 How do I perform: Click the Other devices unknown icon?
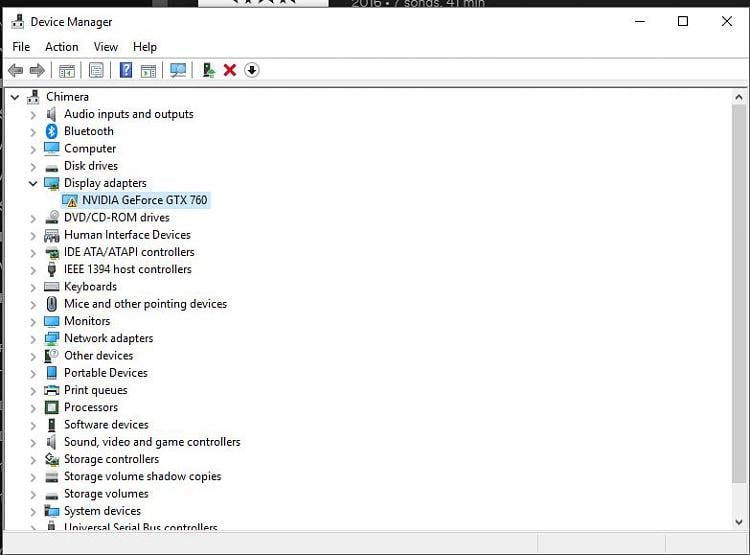(51, 355)
